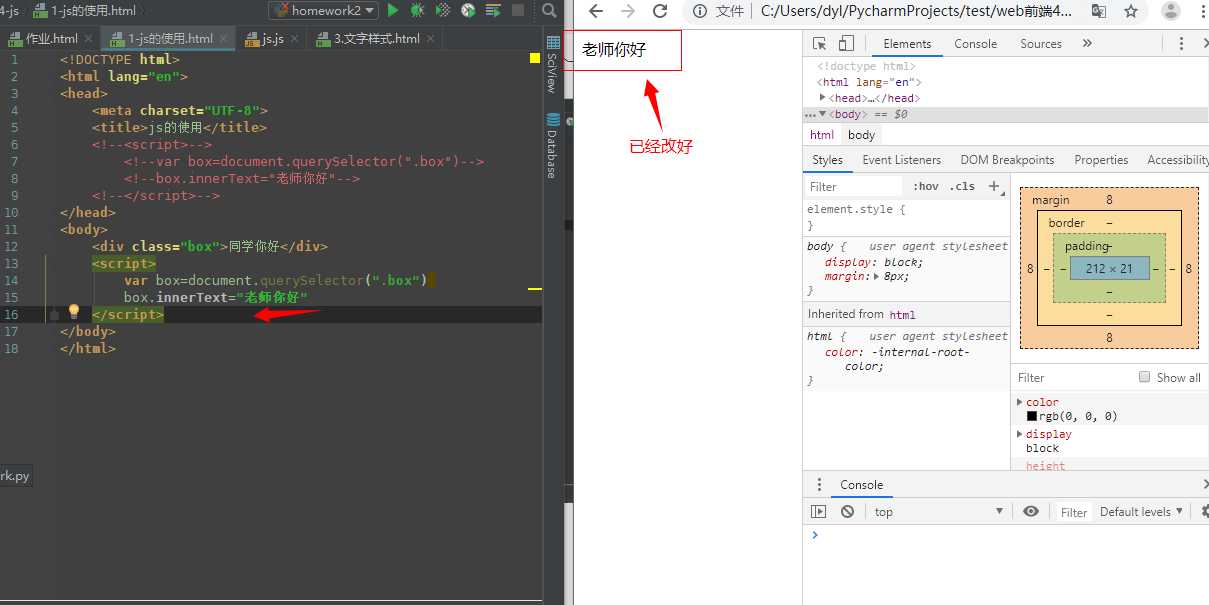
Task: Enable the Show all checkbox
Action: point(1145,377)
